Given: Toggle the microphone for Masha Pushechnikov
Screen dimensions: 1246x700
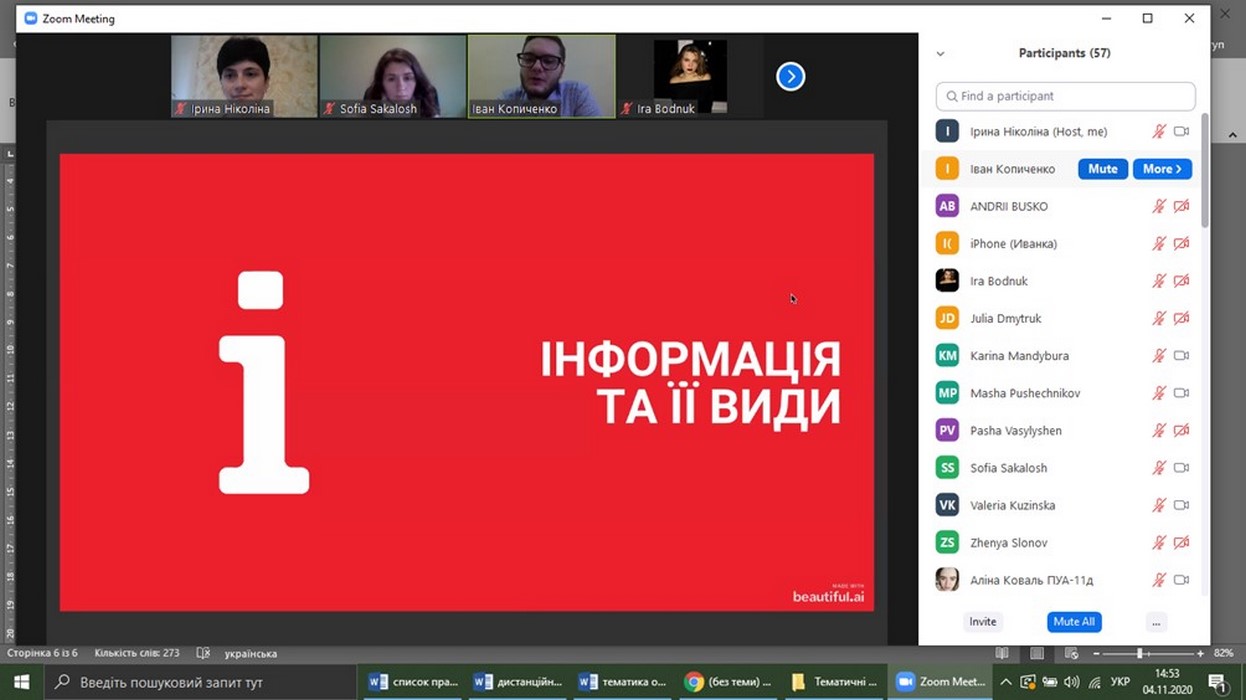Looking at the screenshot, I should (x=1159, y=393).
